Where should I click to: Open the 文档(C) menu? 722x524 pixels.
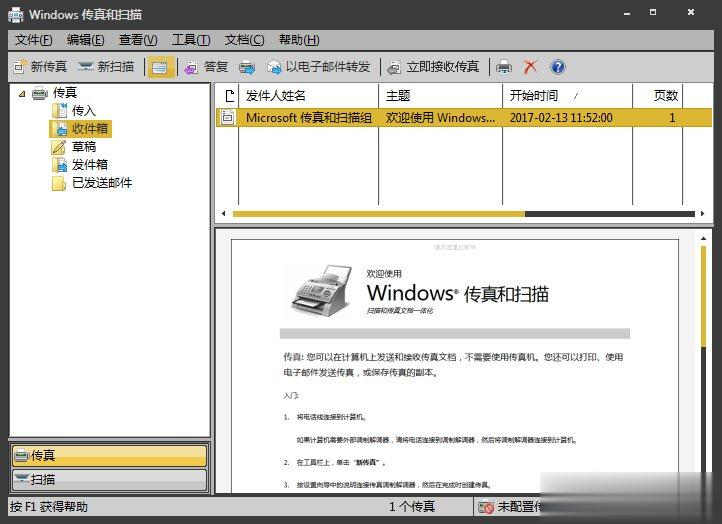(x=244, y=40)
